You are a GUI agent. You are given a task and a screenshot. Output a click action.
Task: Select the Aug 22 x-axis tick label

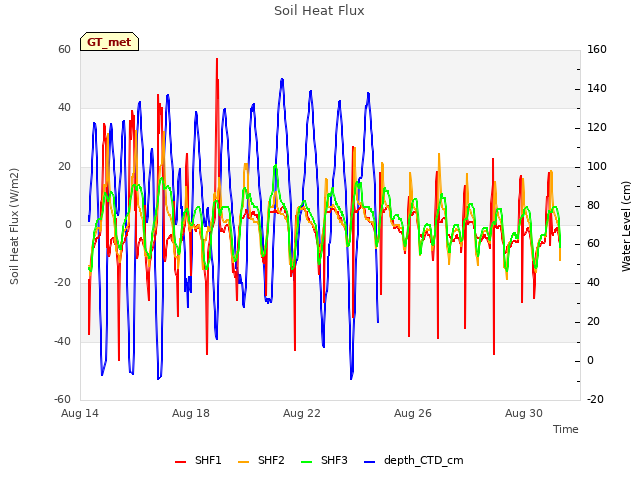point(302,413)
